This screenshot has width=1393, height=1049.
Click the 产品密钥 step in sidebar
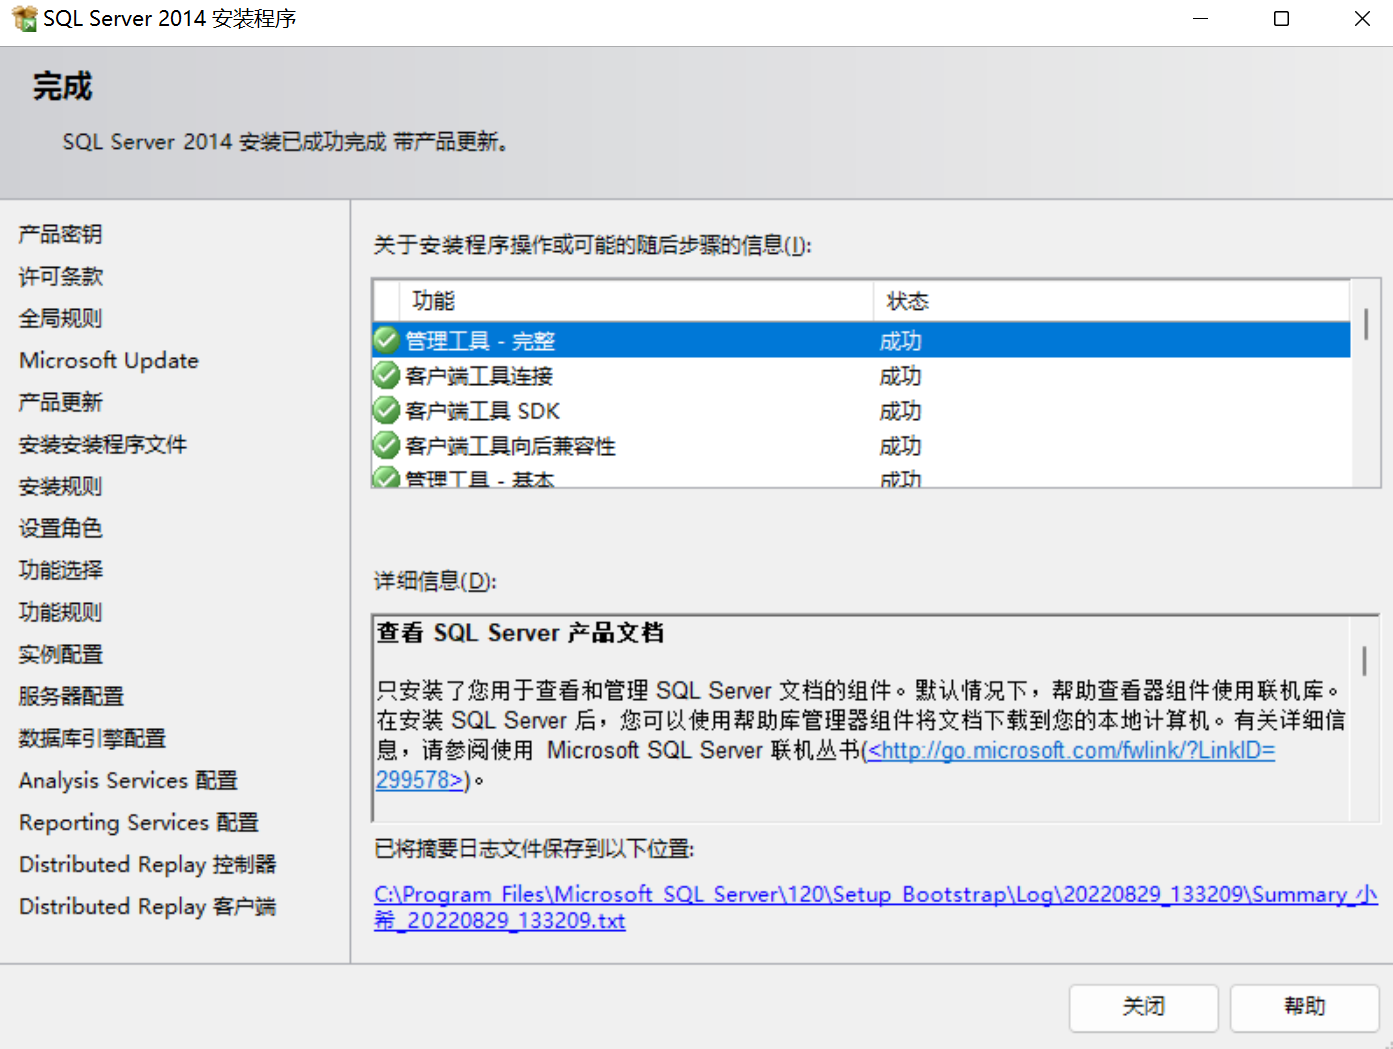click(x=60, y=234)
